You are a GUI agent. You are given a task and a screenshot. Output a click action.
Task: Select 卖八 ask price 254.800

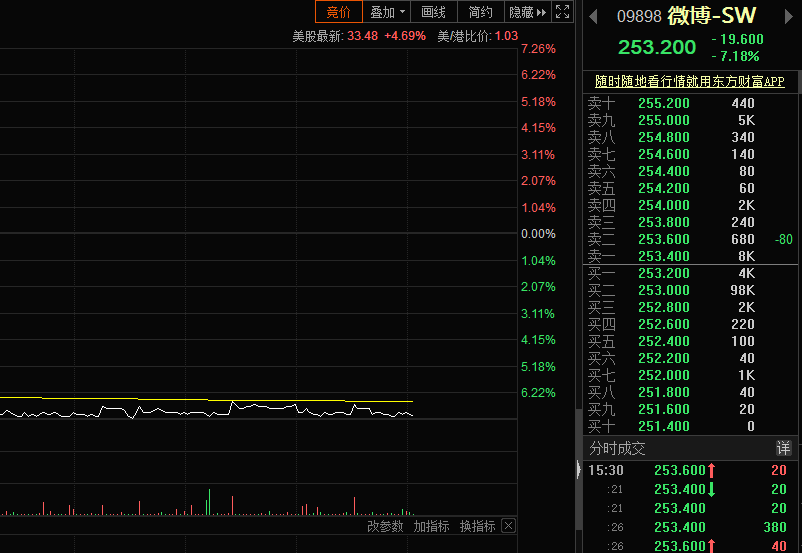664,137
